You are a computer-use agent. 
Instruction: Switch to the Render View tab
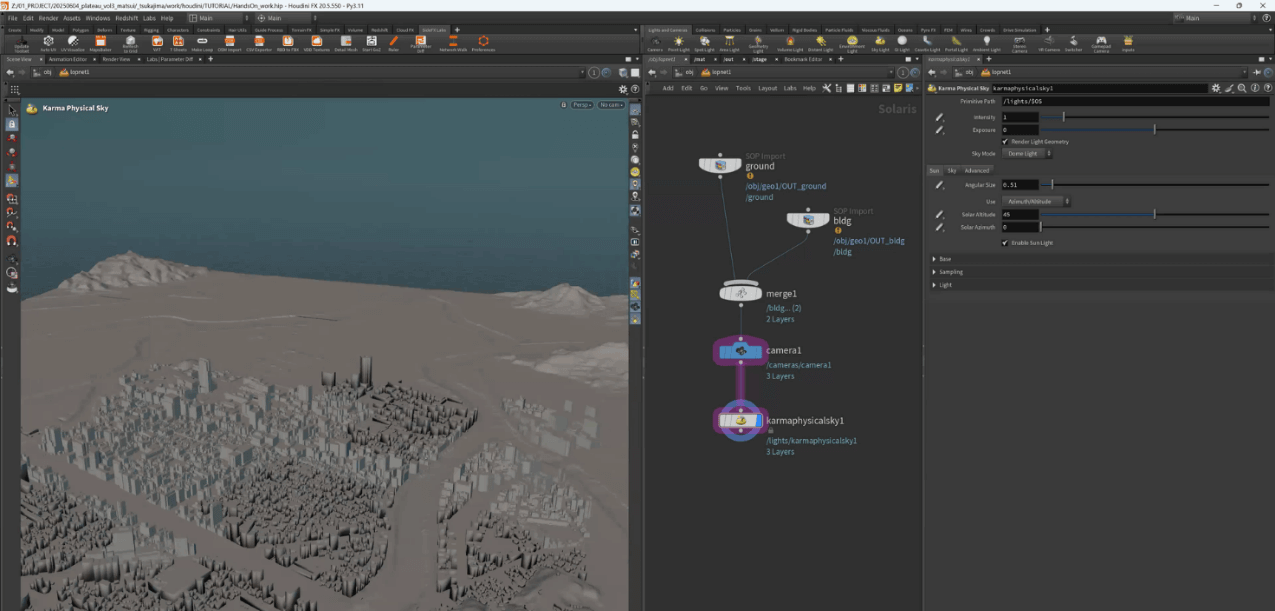coord(117,59)
